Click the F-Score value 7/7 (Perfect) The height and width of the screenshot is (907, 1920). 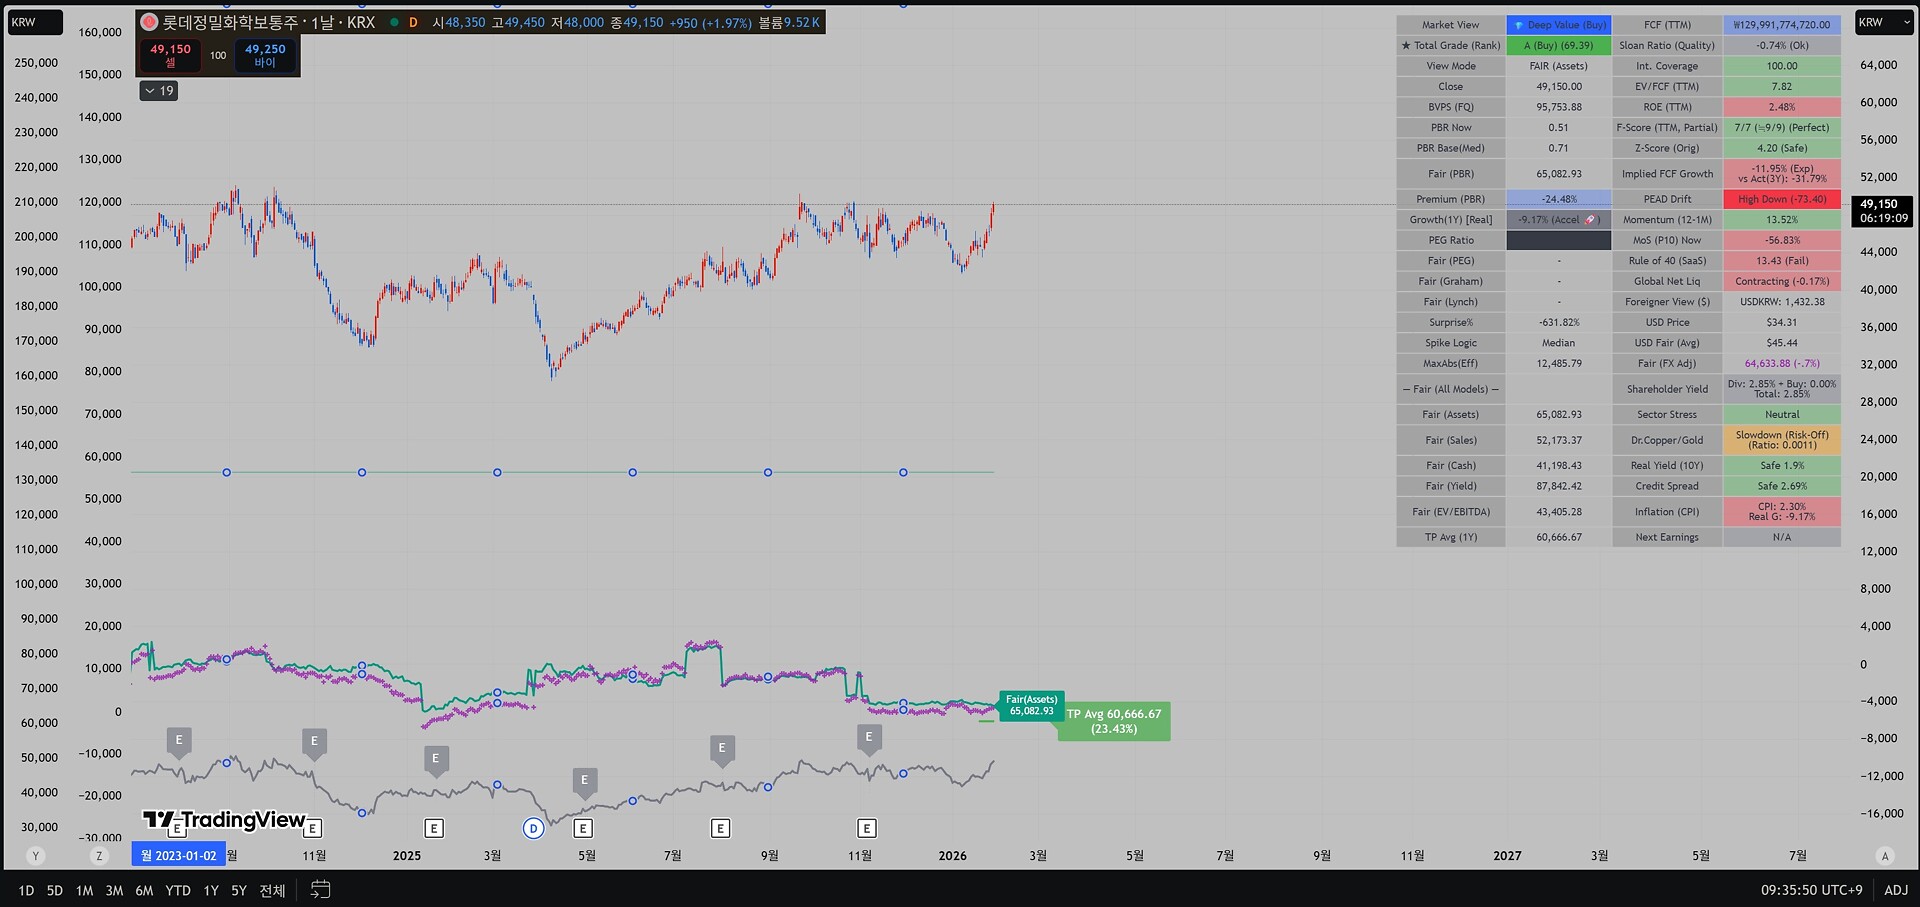[1782, 127]
